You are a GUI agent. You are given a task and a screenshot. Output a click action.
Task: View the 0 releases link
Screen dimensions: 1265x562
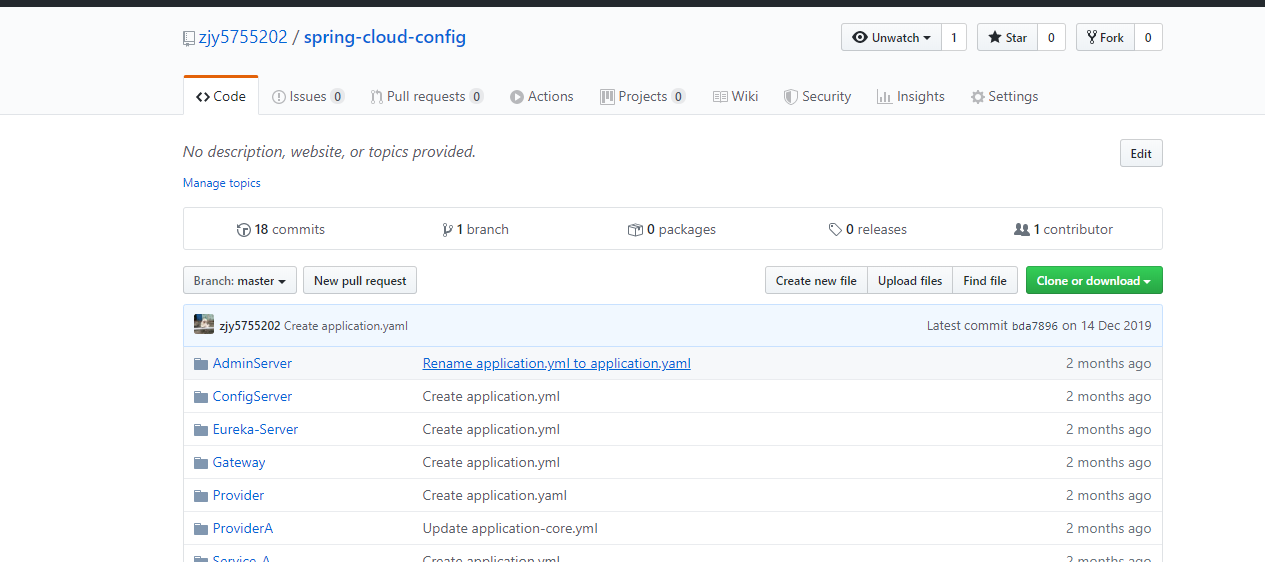point(868,230)
